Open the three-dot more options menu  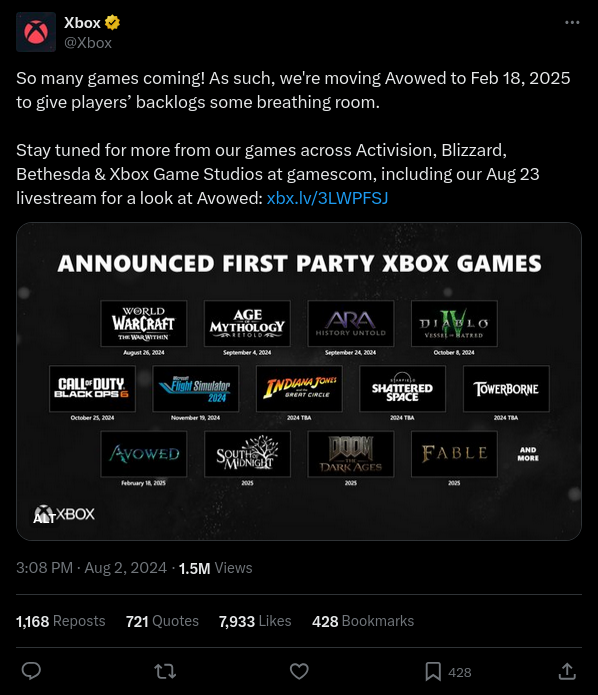click(x=572, y=22)
